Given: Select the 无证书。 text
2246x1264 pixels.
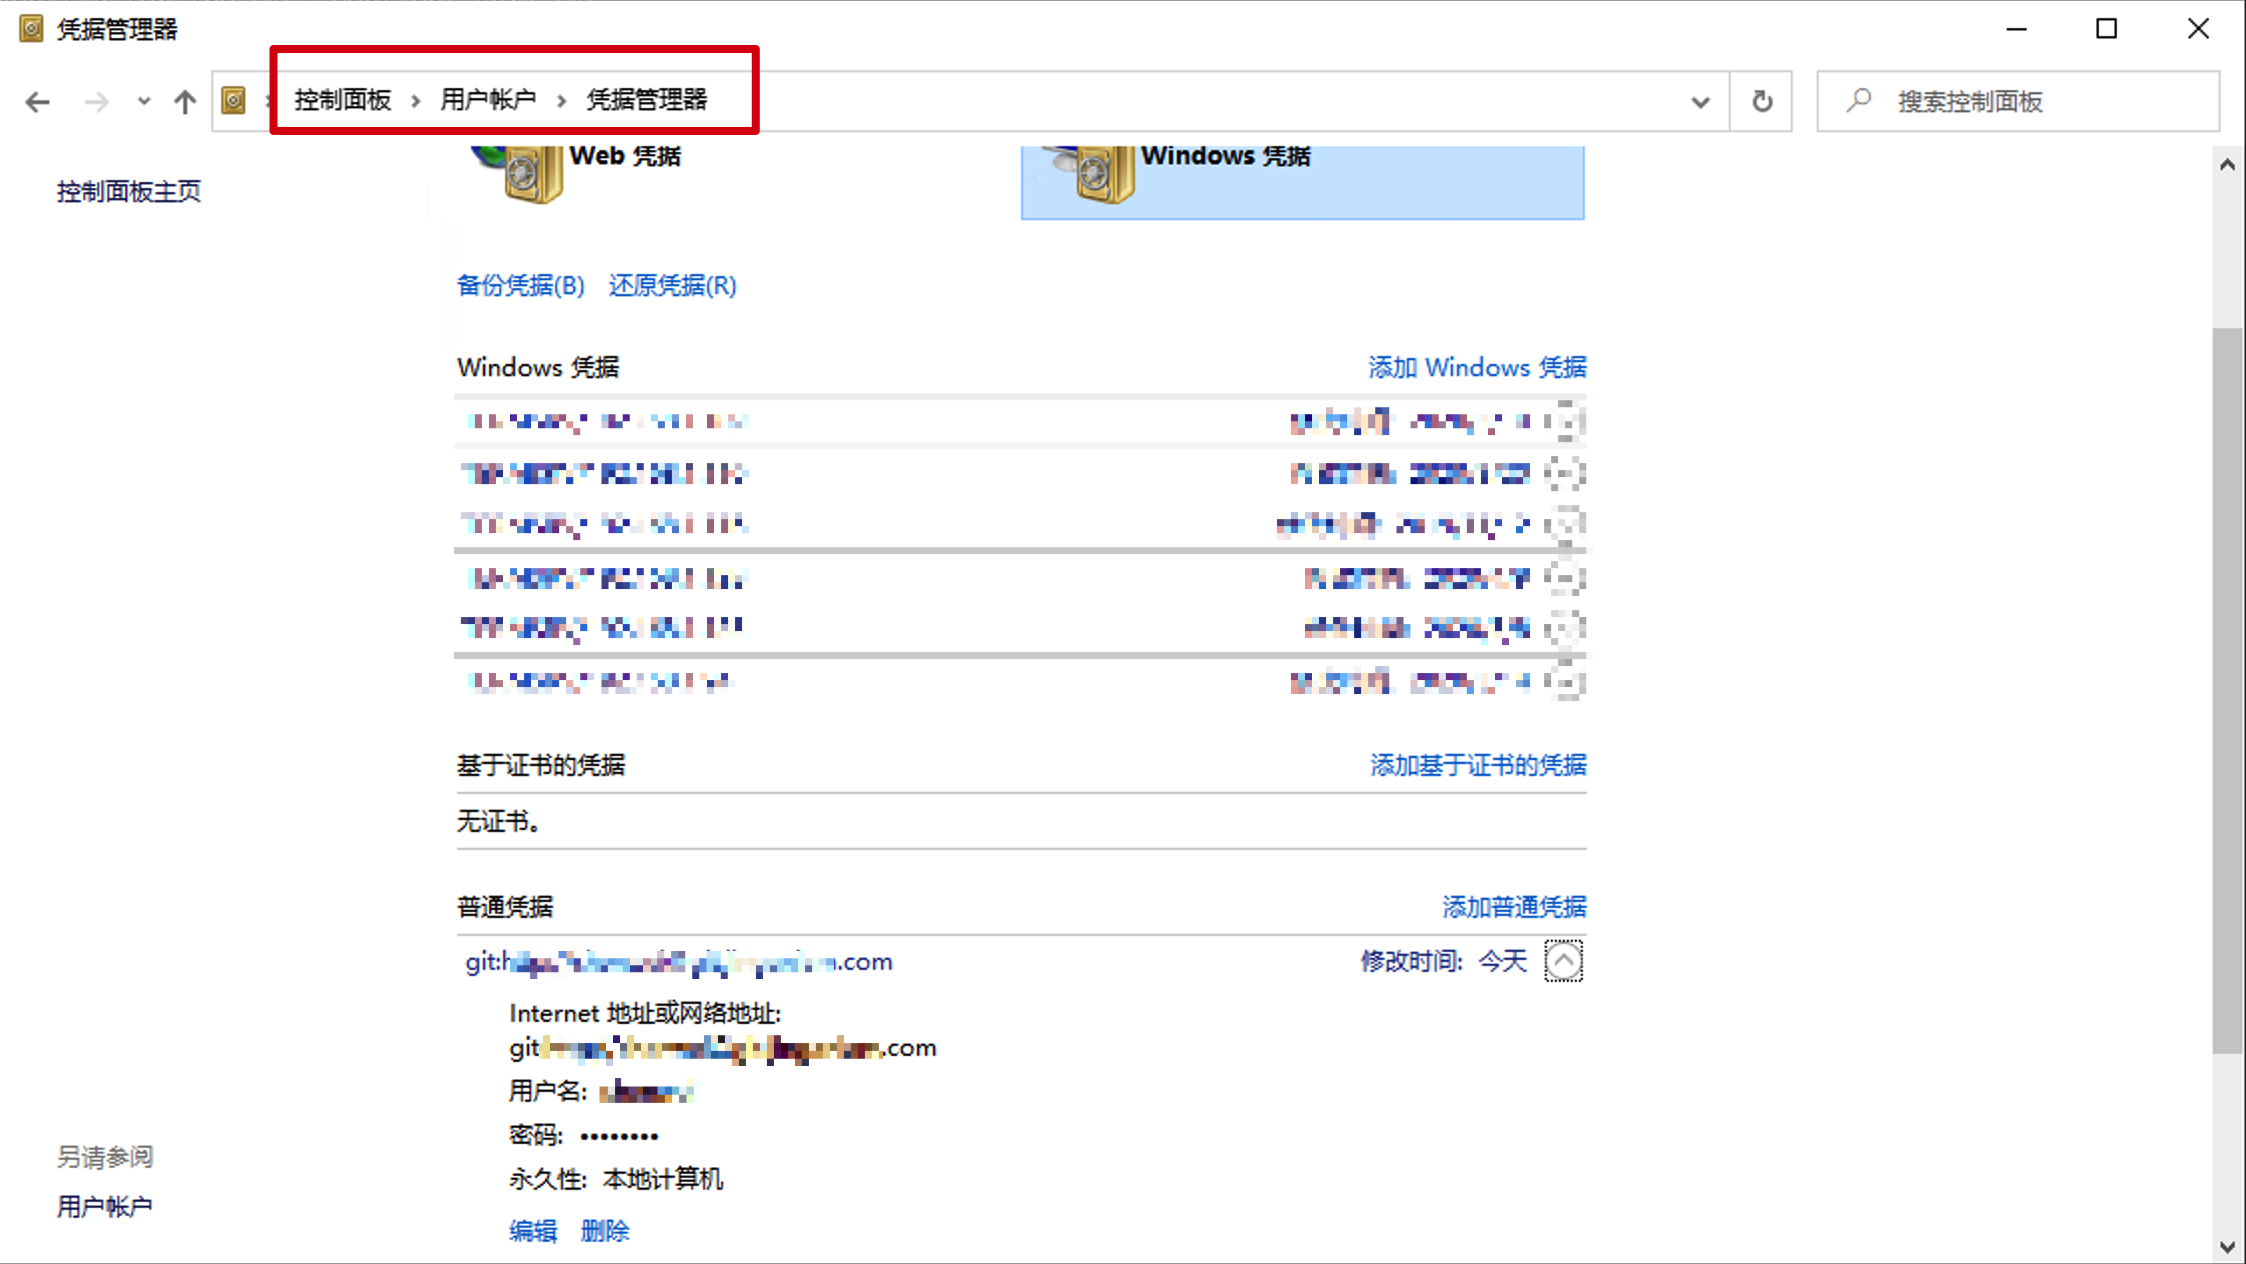Looking at the screenshot, I should click(500, 822).
